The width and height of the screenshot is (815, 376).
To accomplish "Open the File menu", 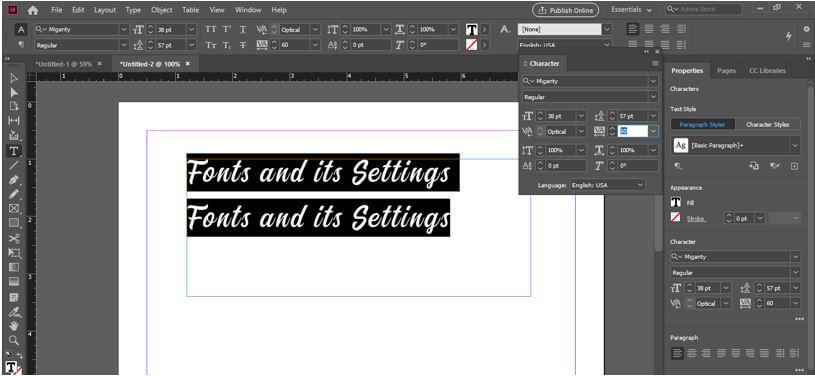I will tap(57, 10).
